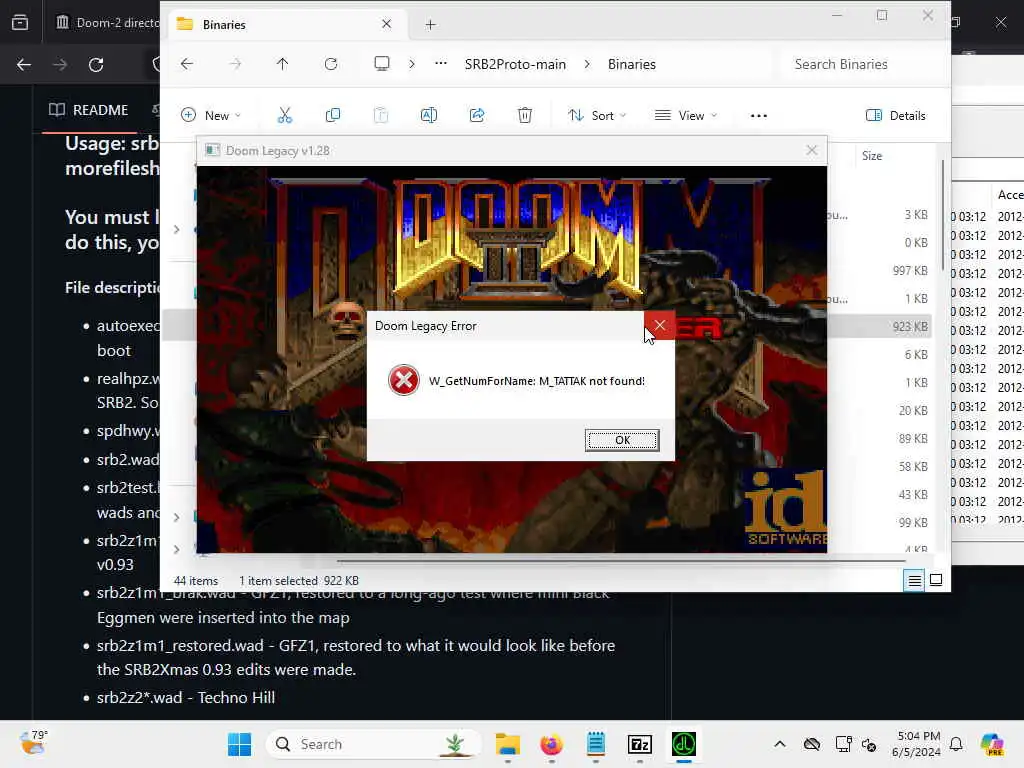Screen dimensions: 1024x768
Task: Click the SRB2Proto-main breadcrumb
Action: (515, 64)
